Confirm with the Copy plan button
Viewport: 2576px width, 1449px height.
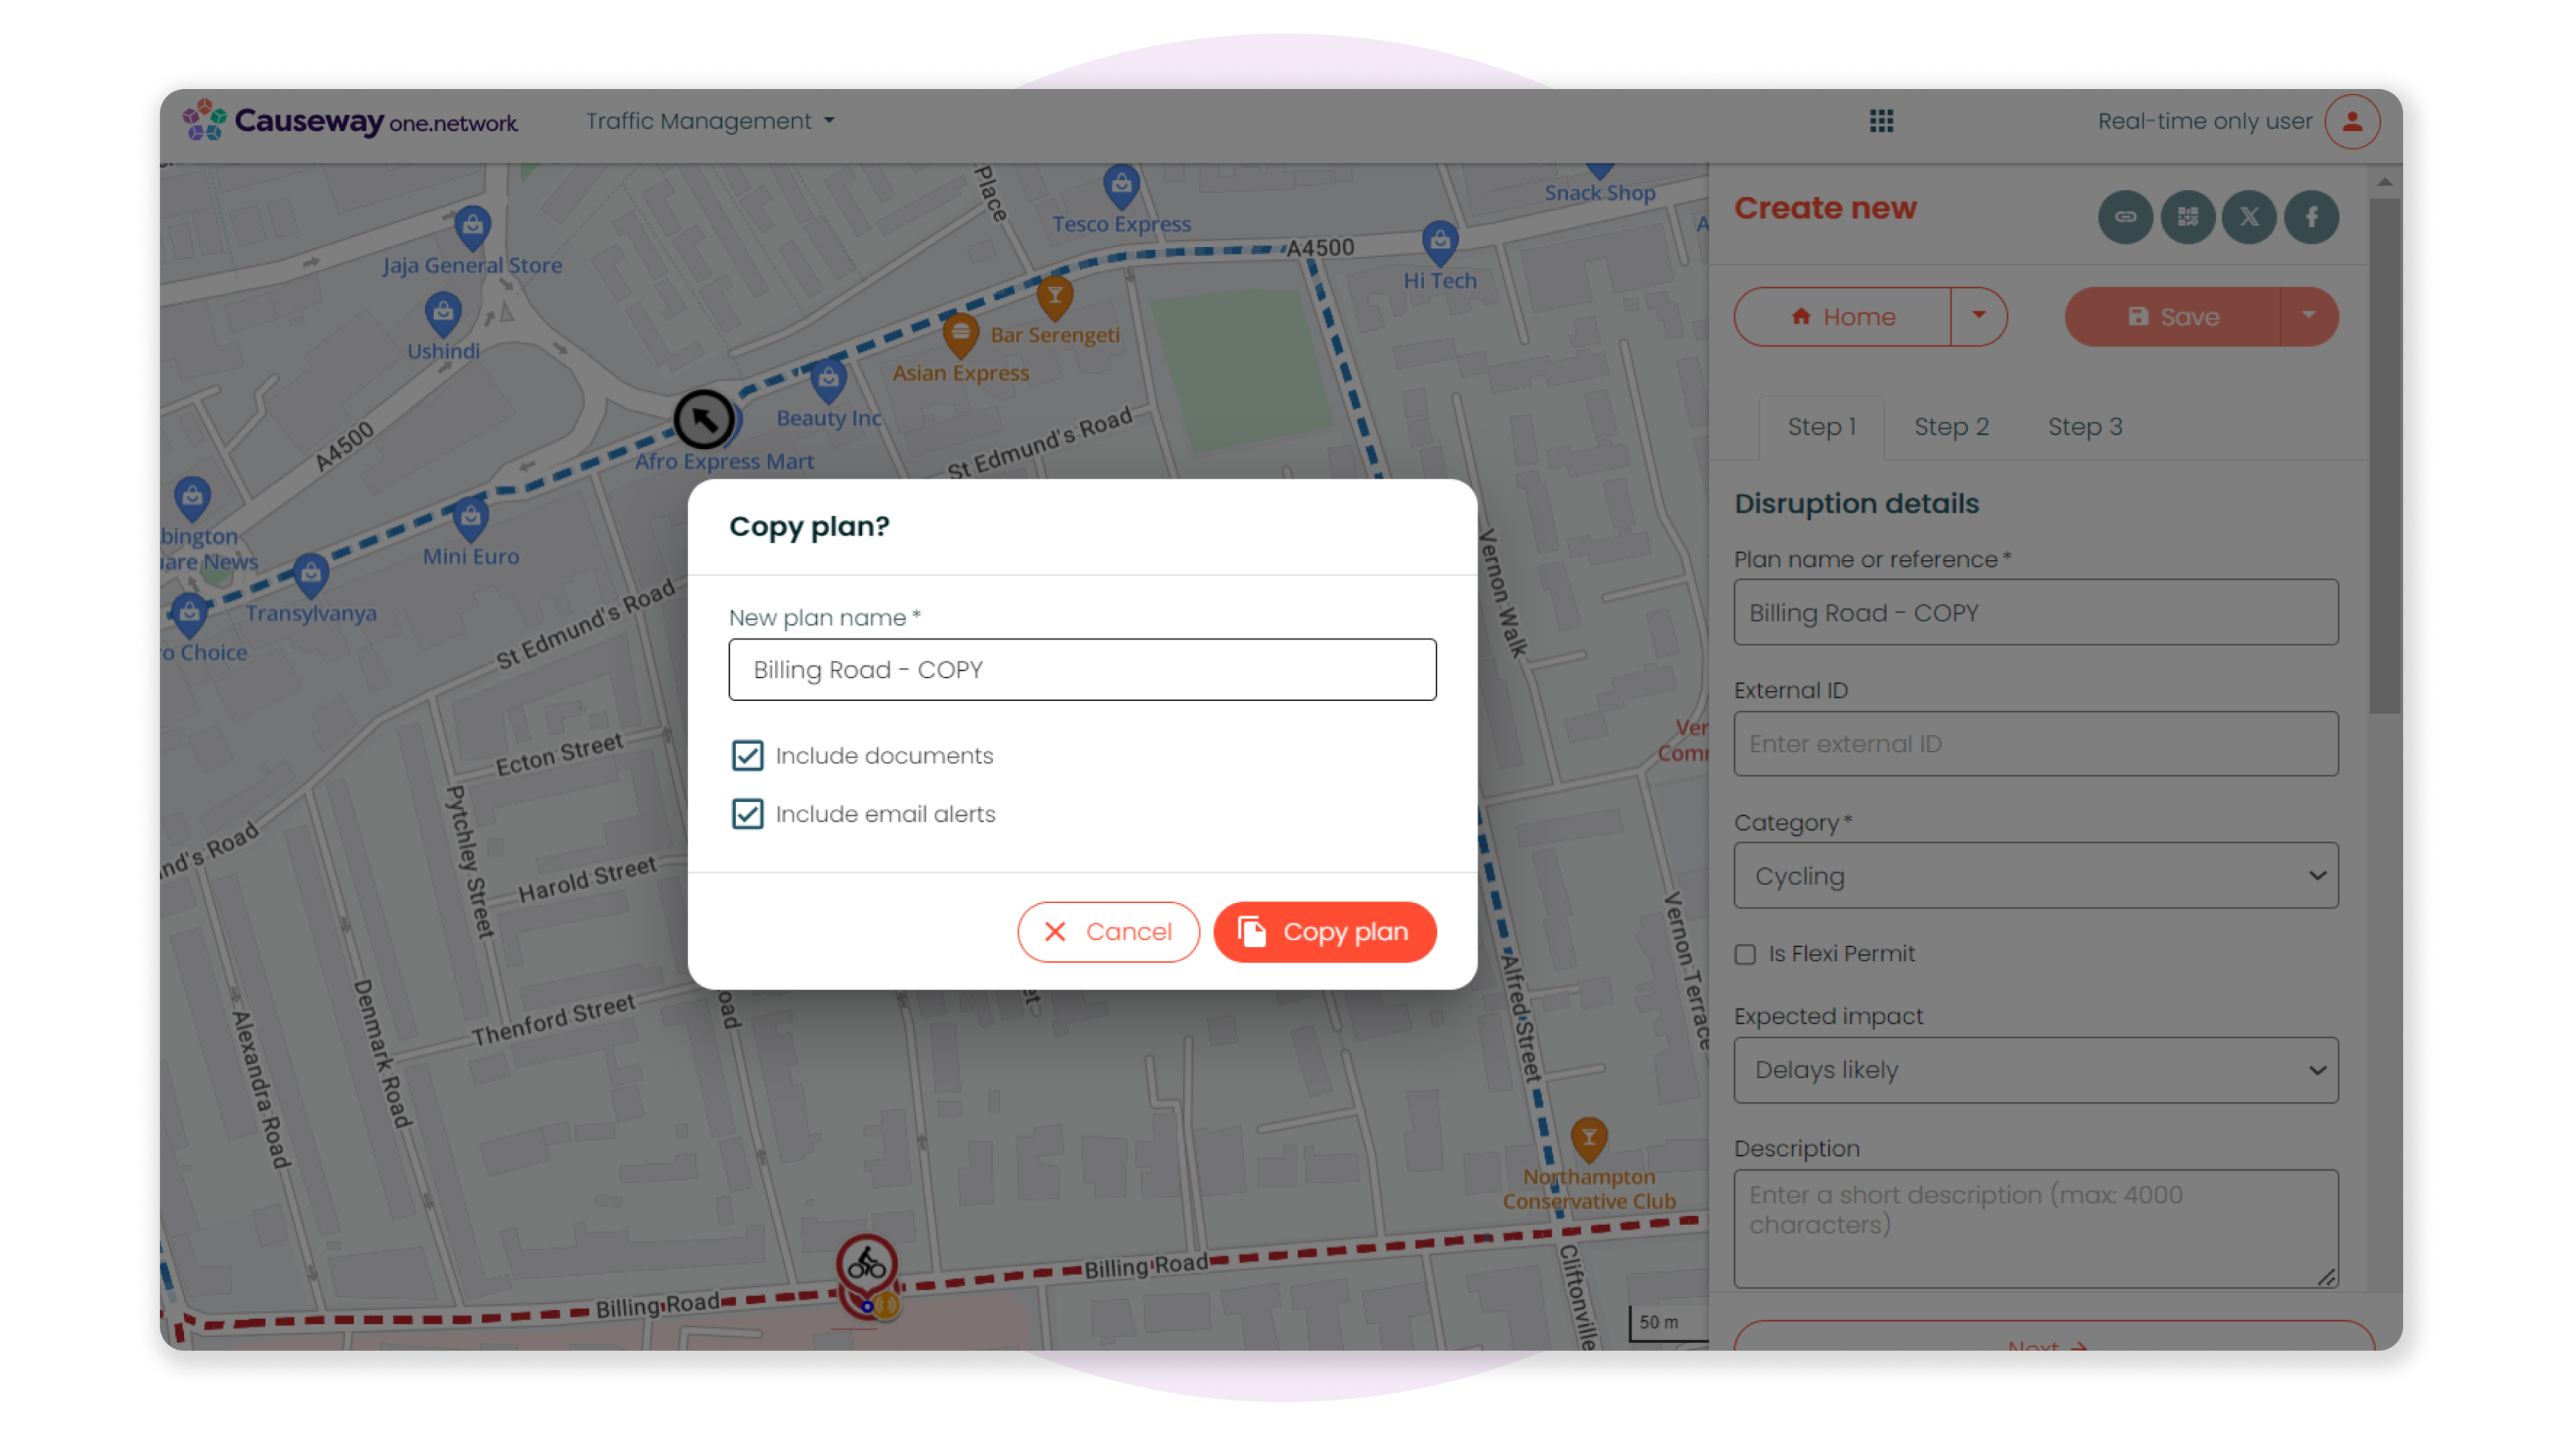1325,932
